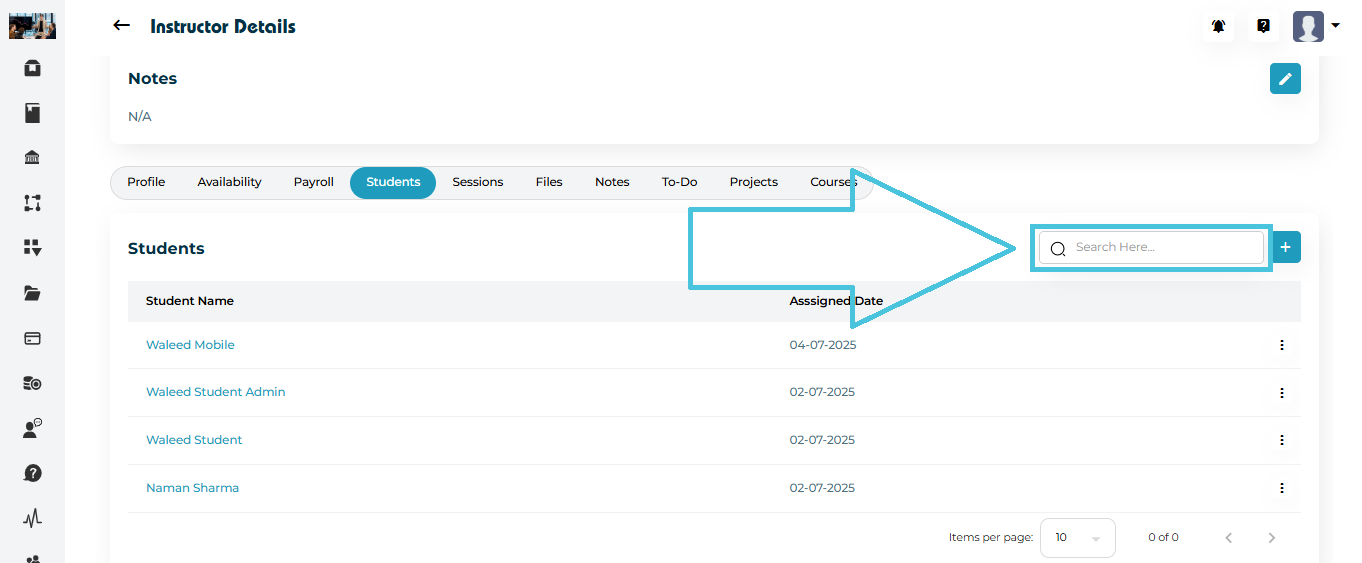
Task: Click the help question mark icon in header
Action: tap(1263, 27)
